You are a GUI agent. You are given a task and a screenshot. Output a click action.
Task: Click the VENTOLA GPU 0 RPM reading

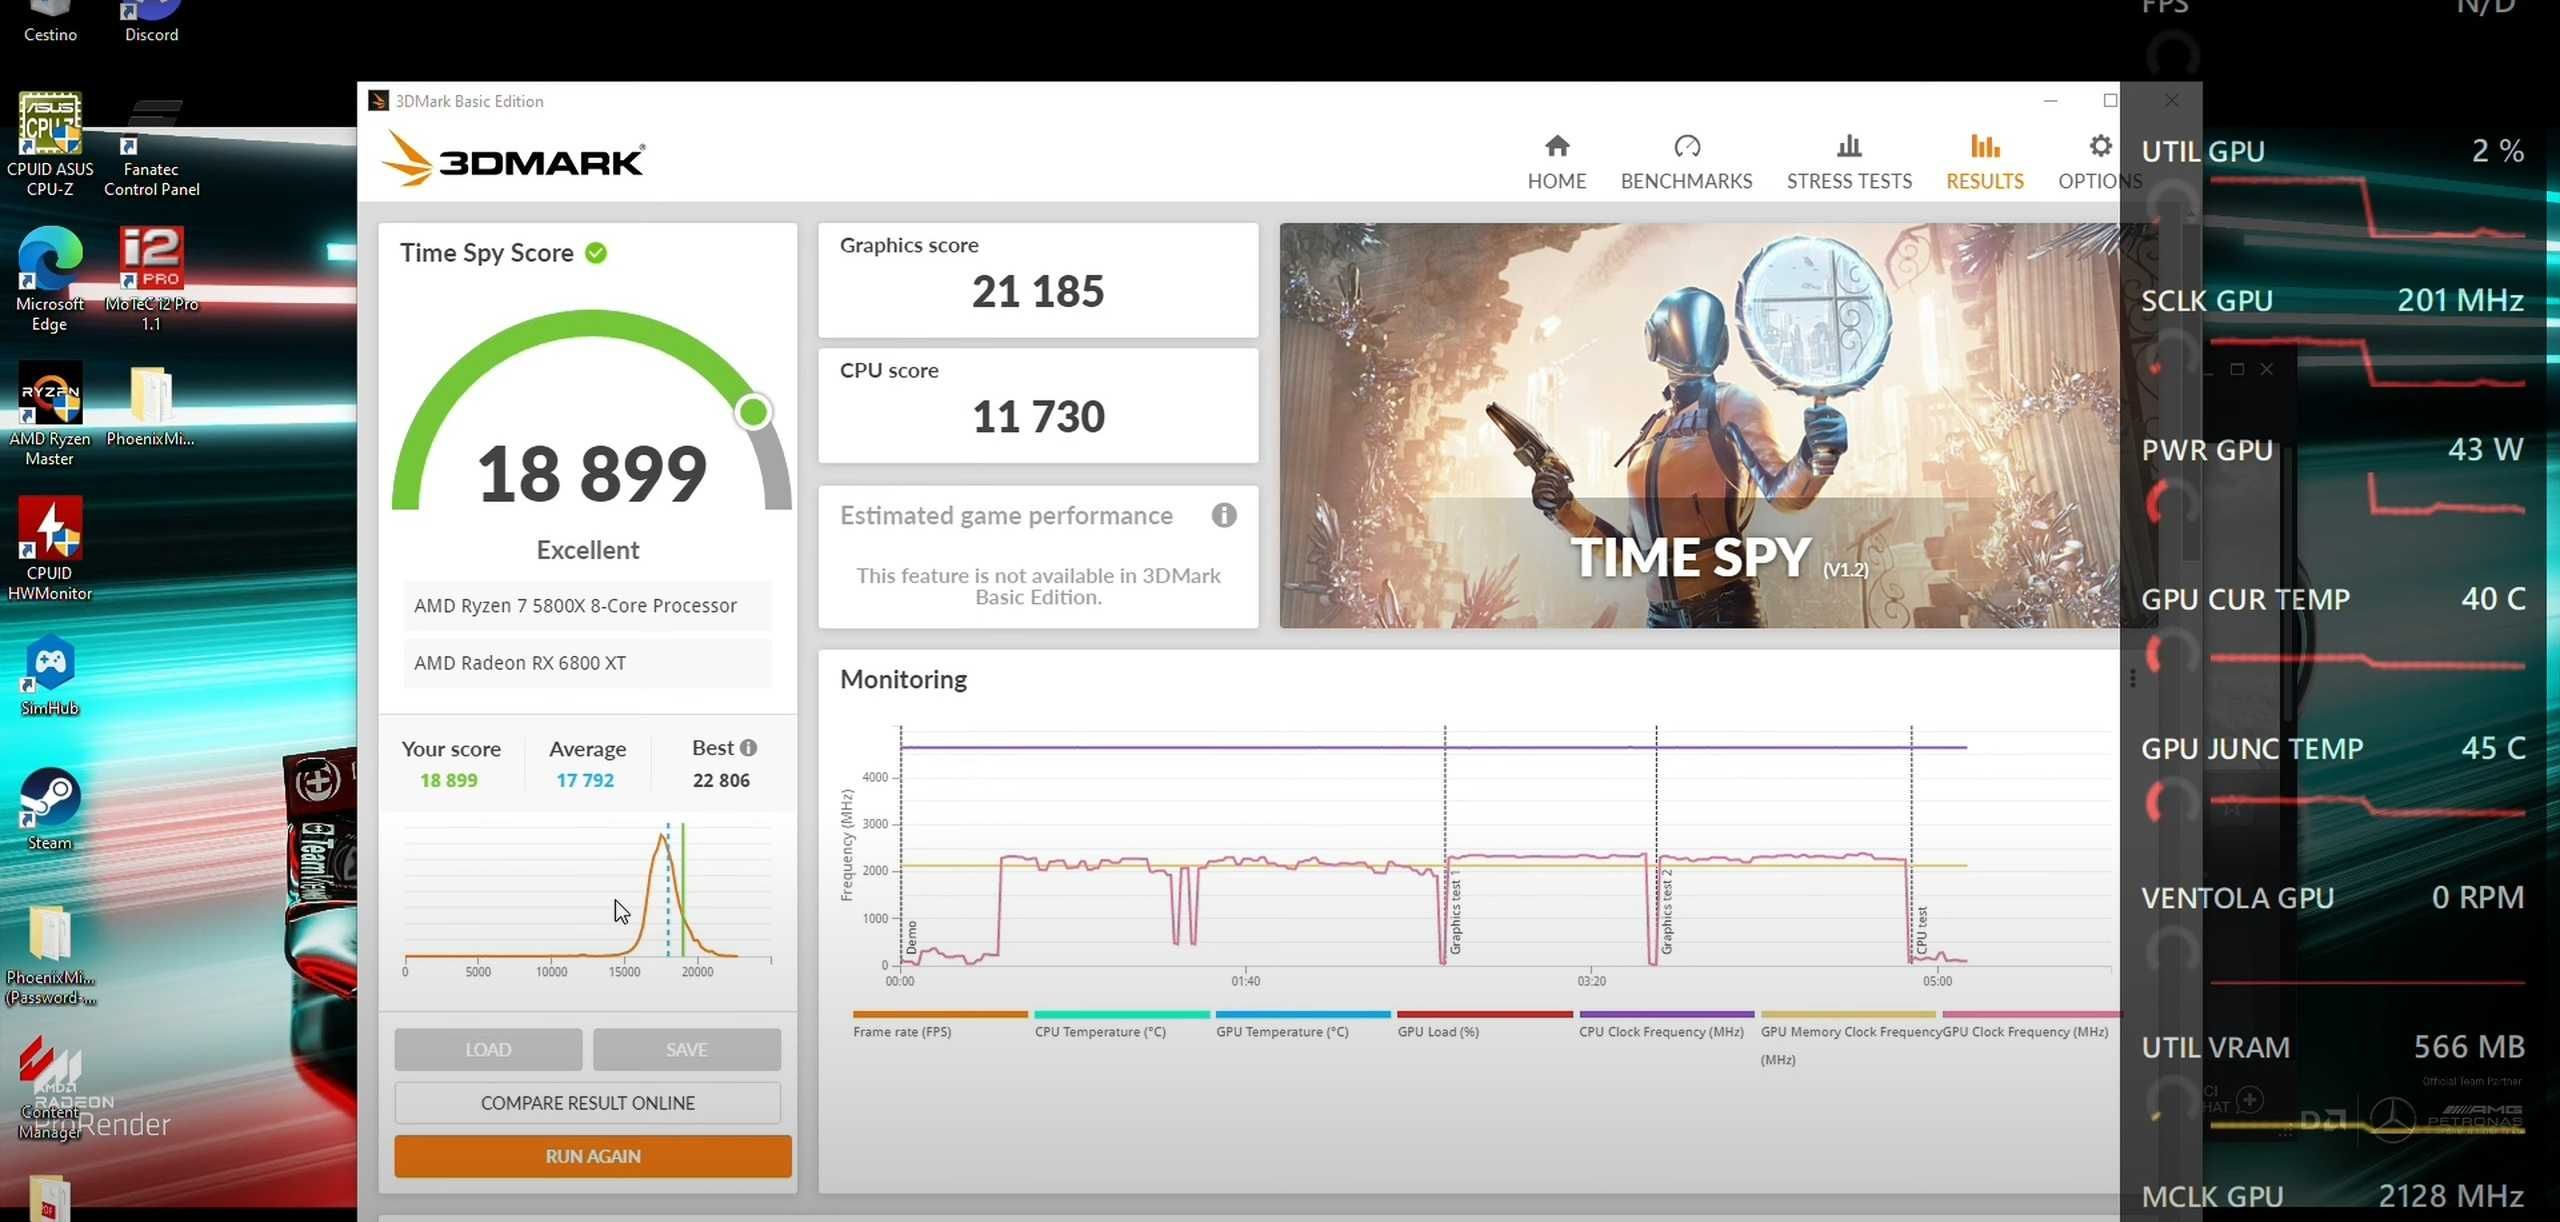(2333, 897)
